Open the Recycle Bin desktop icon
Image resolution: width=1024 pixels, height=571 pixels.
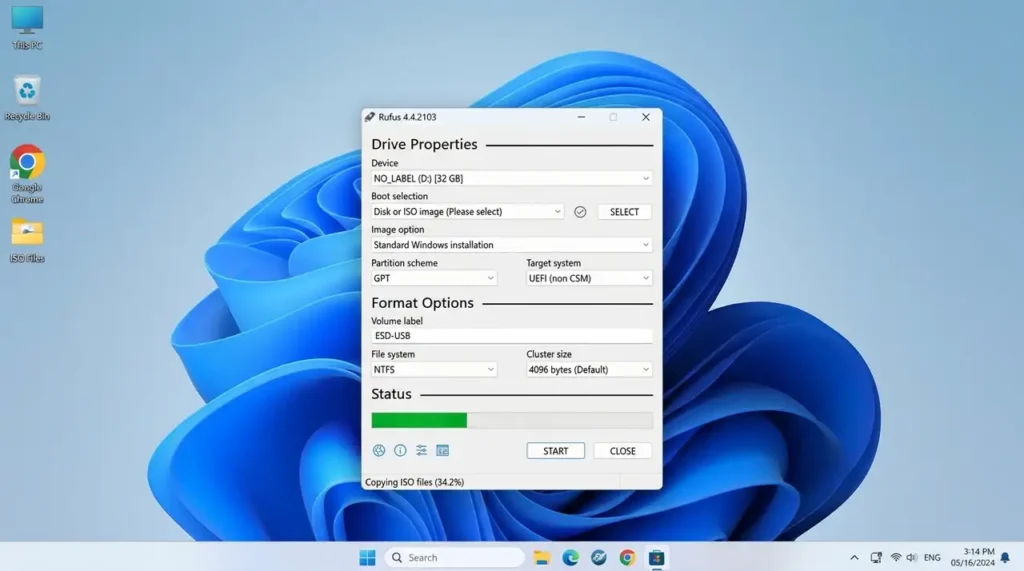click(x=27, y=99)
